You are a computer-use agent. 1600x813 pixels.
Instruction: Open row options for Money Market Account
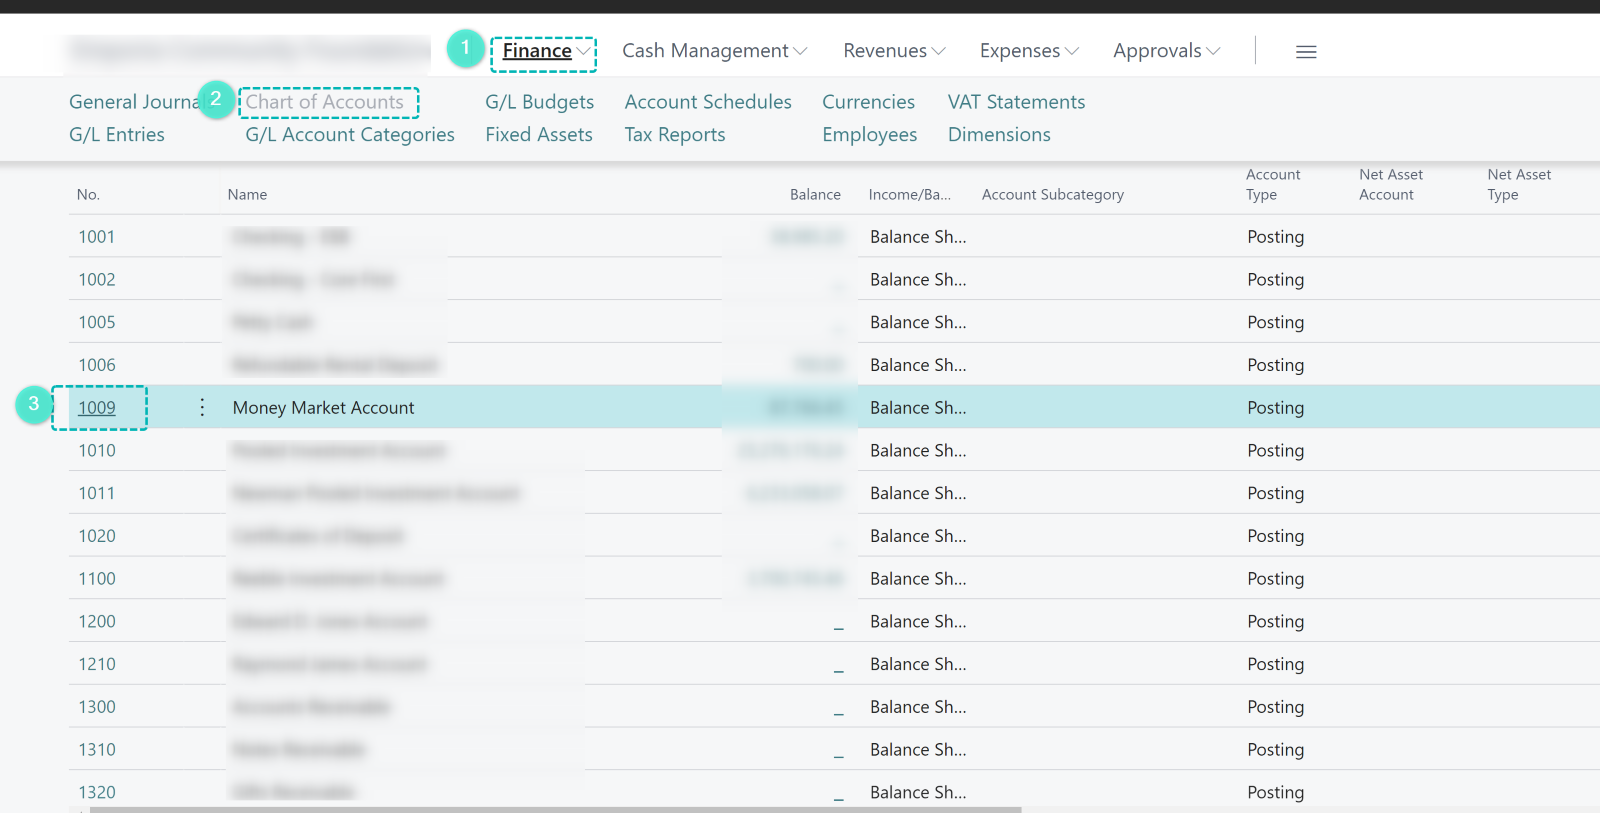click(x=202, y=407)
